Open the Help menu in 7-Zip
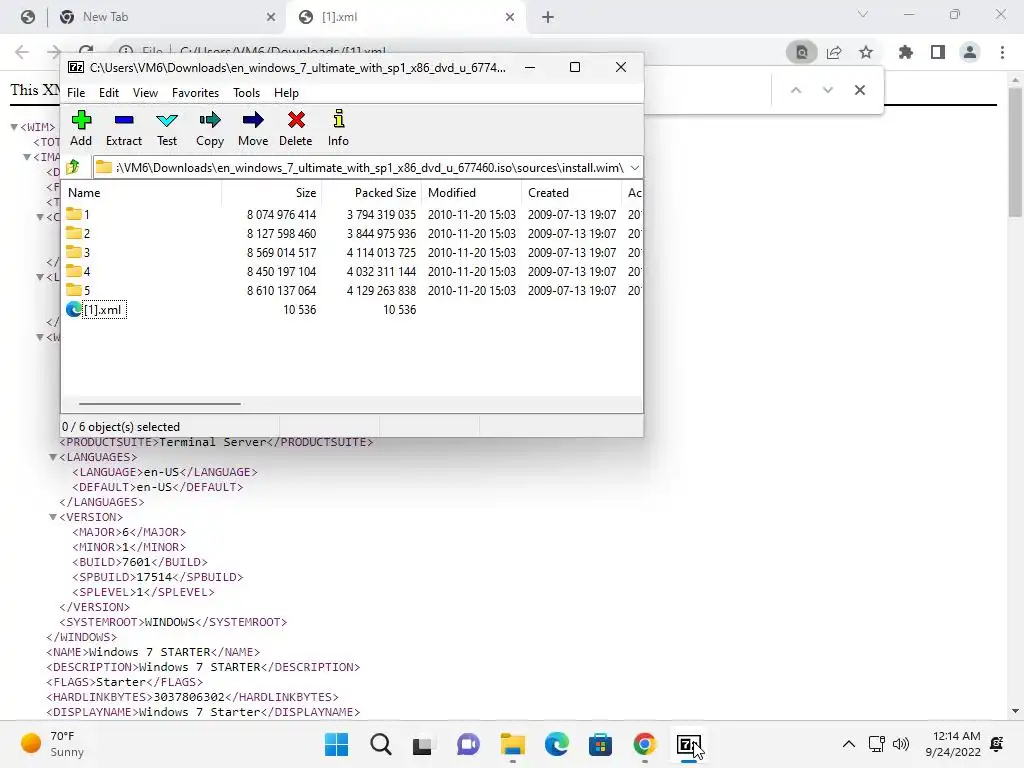This screenshot has width=1024, height=768. click(286, 93)
